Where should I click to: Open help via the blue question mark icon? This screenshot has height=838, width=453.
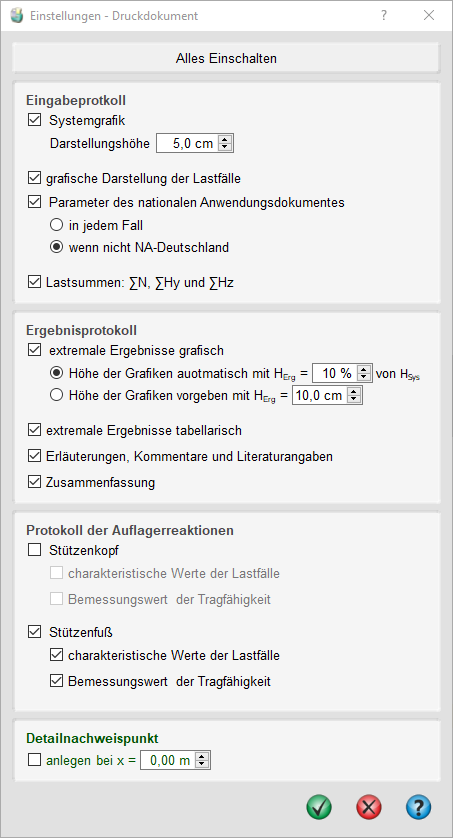(418, 806)
